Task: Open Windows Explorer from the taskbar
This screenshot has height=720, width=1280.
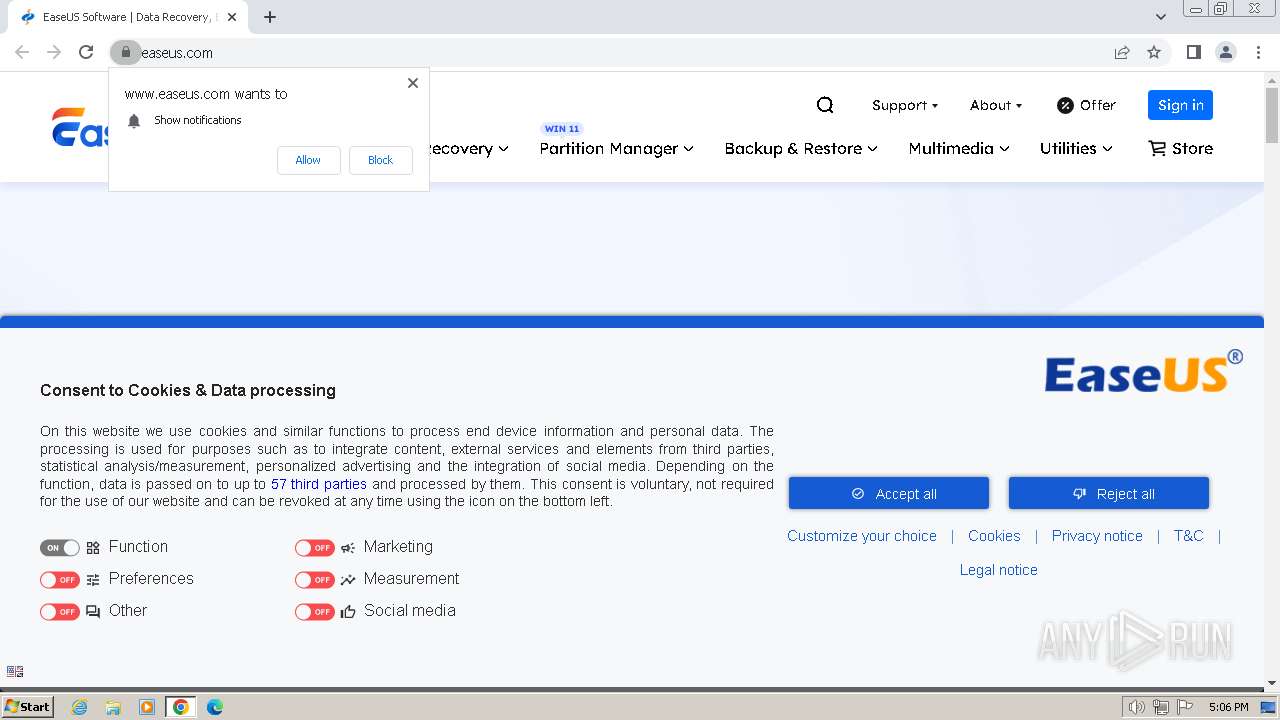Action: (x=113, y=707)
